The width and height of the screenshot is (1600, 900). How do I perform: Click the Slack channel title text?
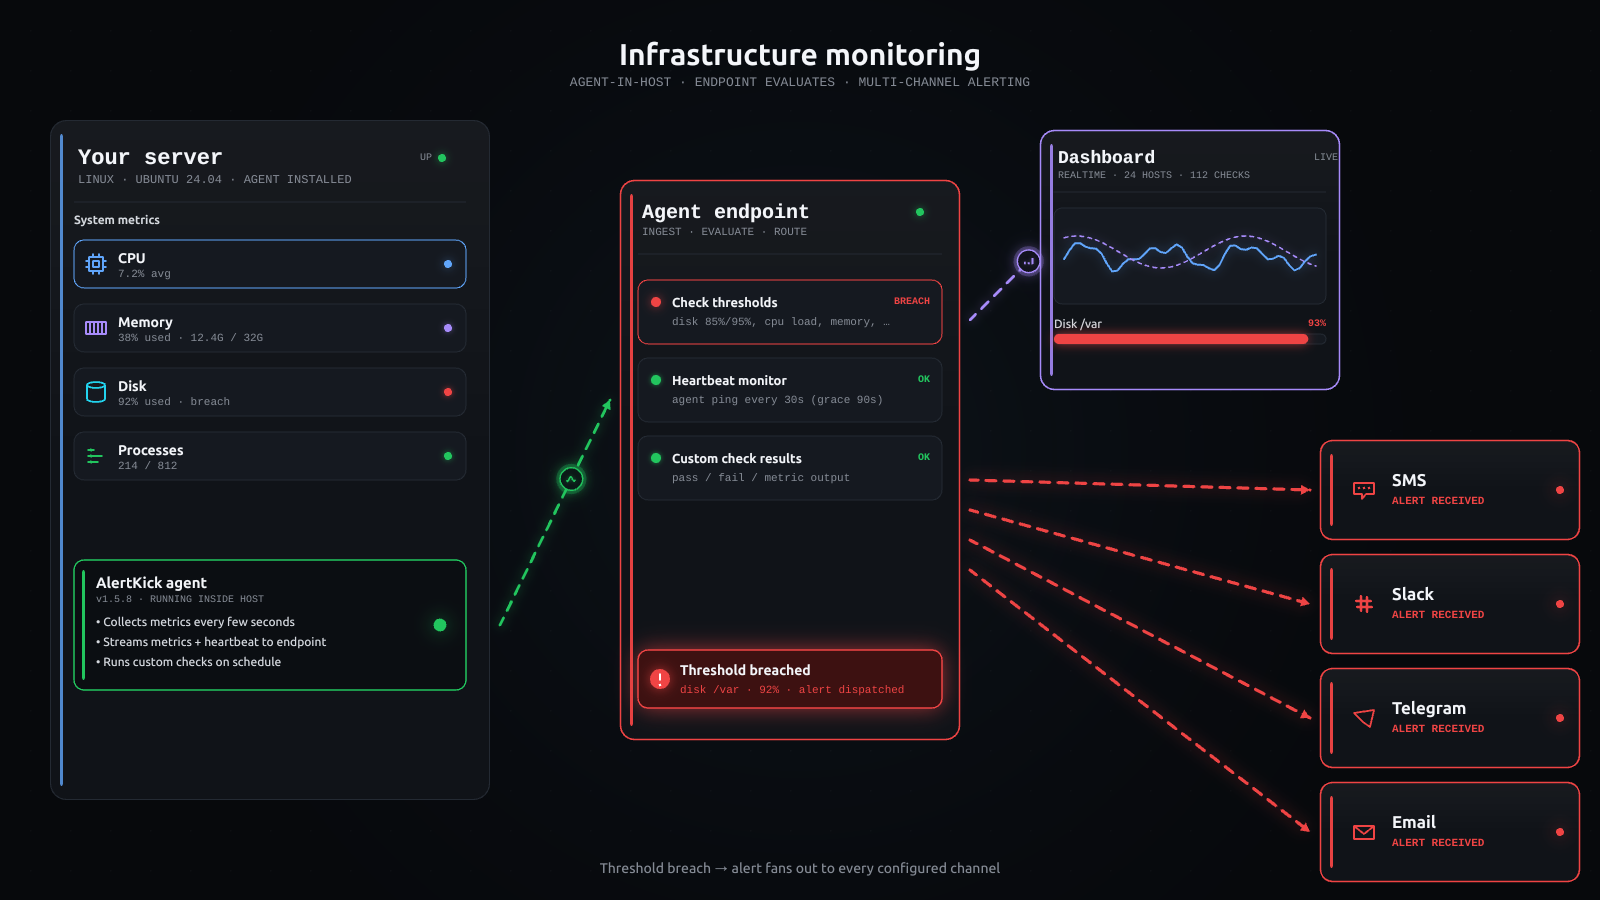coord(1412,594)
